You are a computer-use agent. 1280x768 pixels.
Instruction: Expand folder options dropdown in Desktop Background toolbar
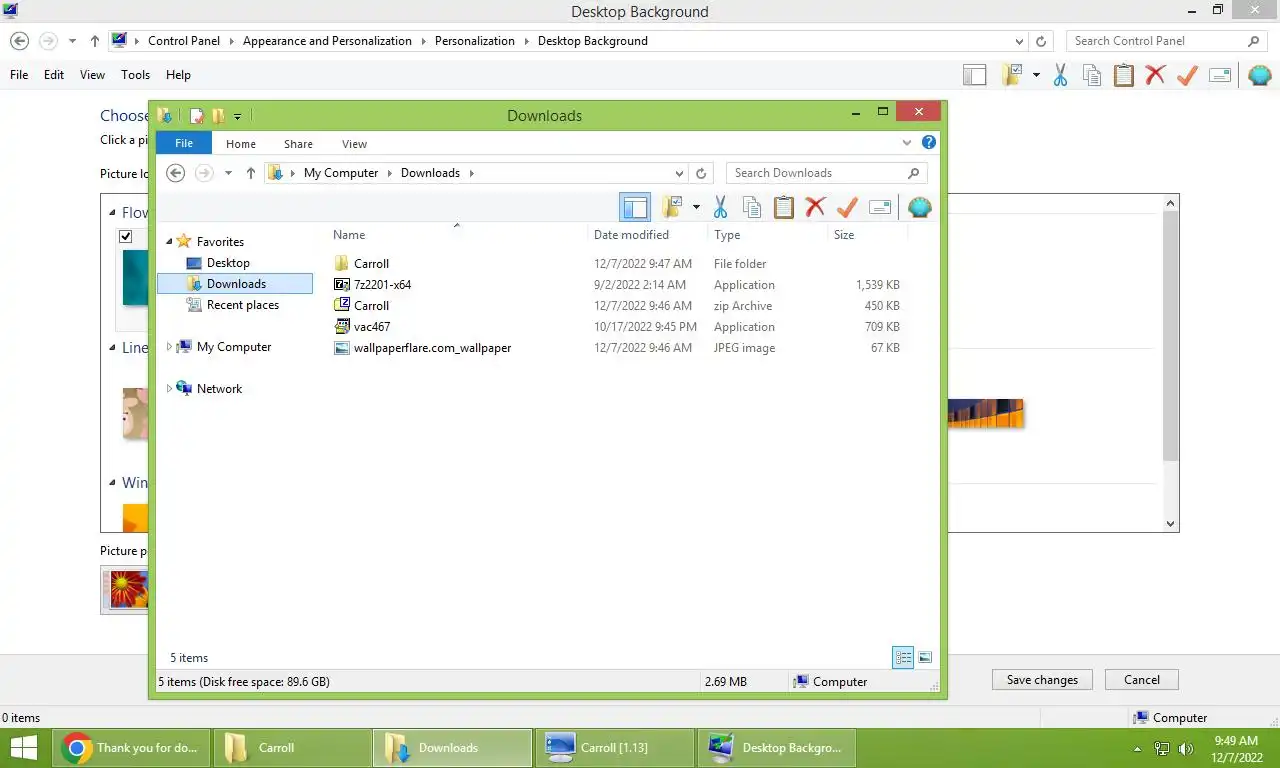[1036, 75]
